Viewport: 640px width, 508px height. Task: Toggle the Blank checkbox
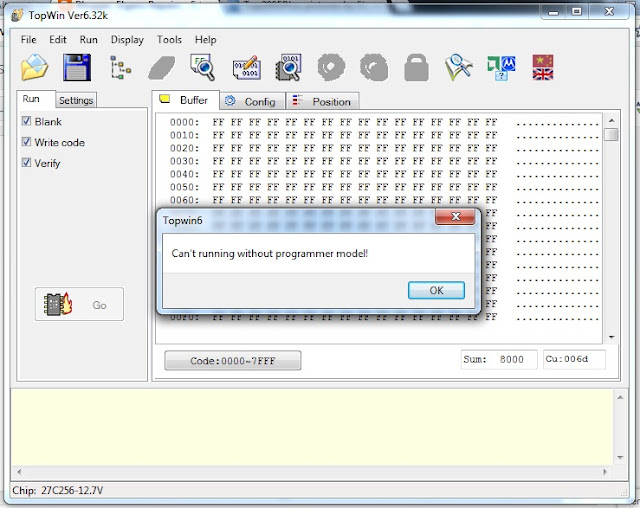click(x=27, y=121)
